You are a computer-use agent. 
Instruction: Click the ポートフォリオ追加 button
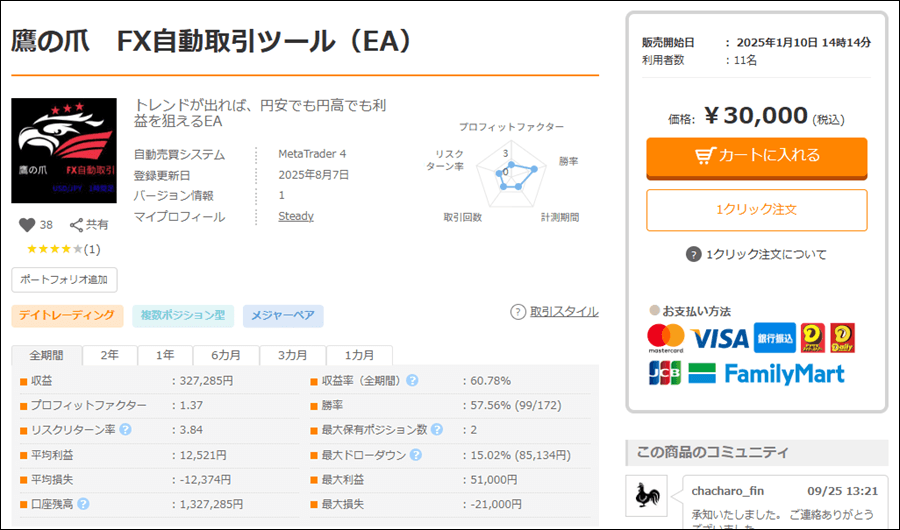click(64, 280)
